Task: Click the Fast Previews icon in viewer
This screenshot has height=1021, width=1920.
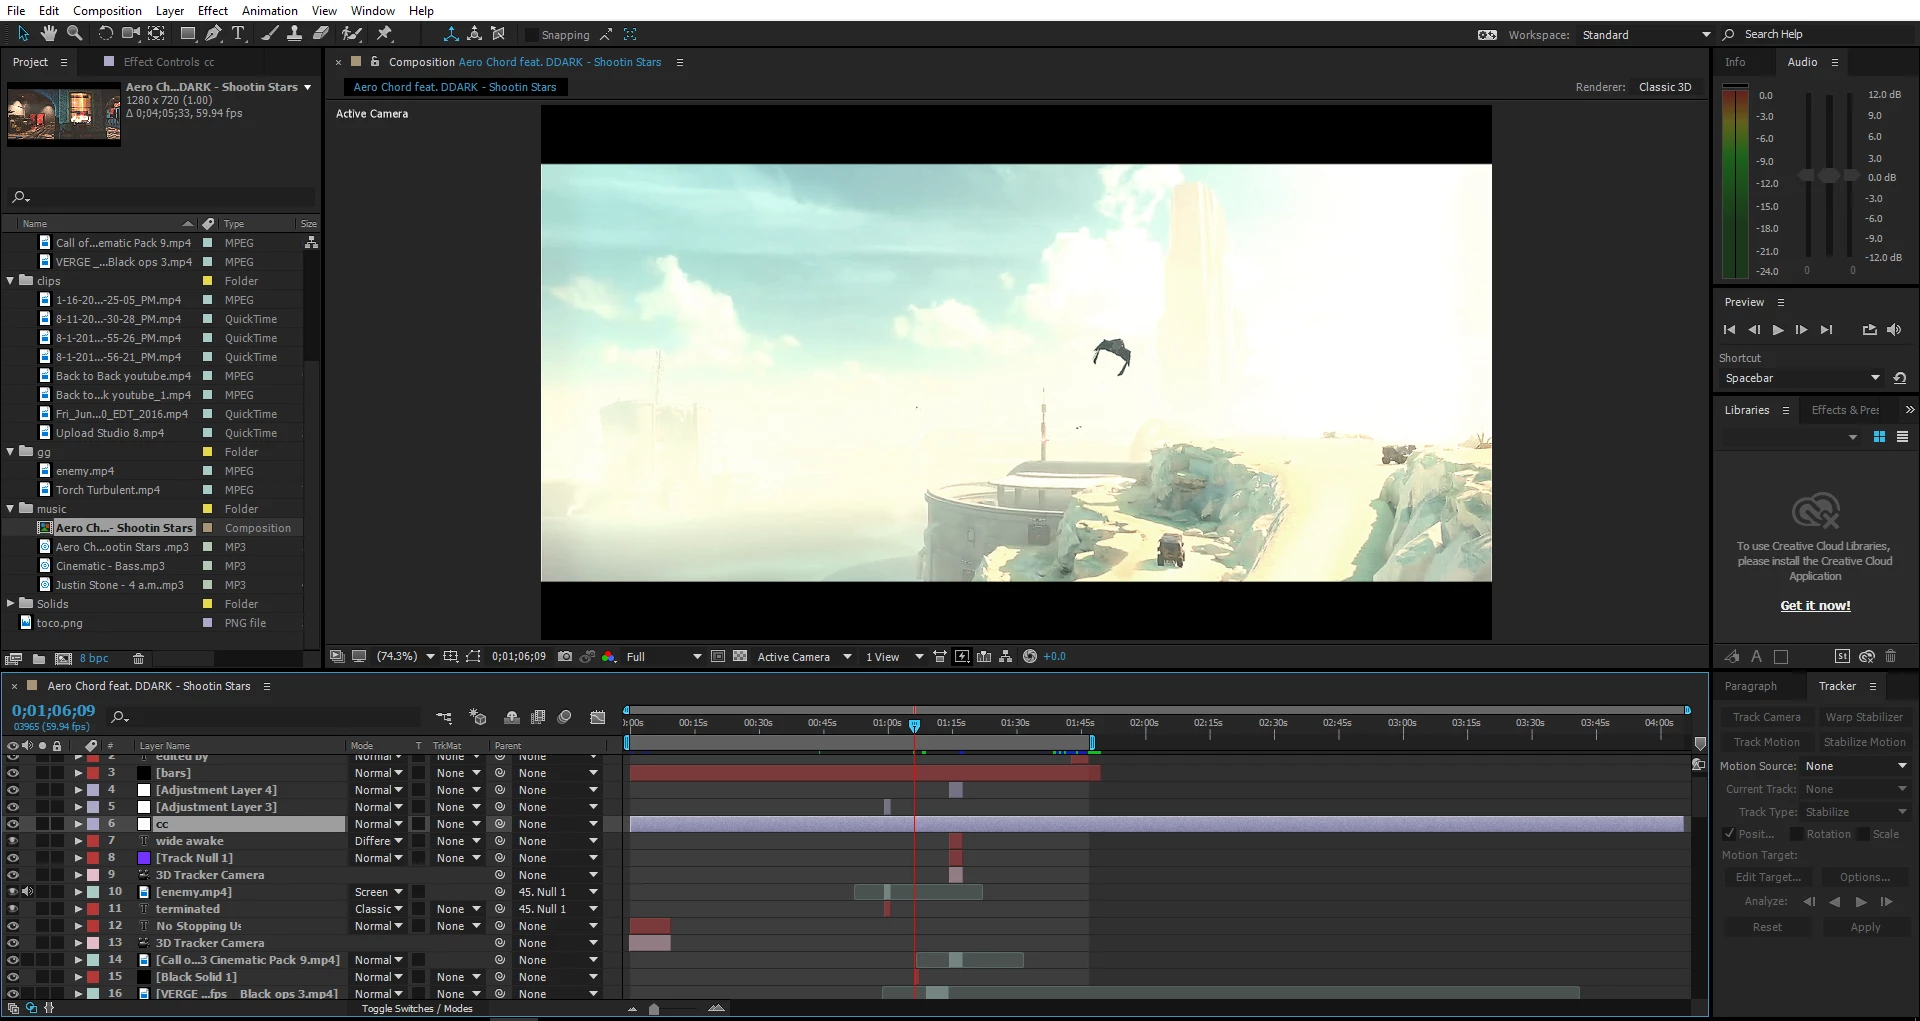Action: point(962,657)
